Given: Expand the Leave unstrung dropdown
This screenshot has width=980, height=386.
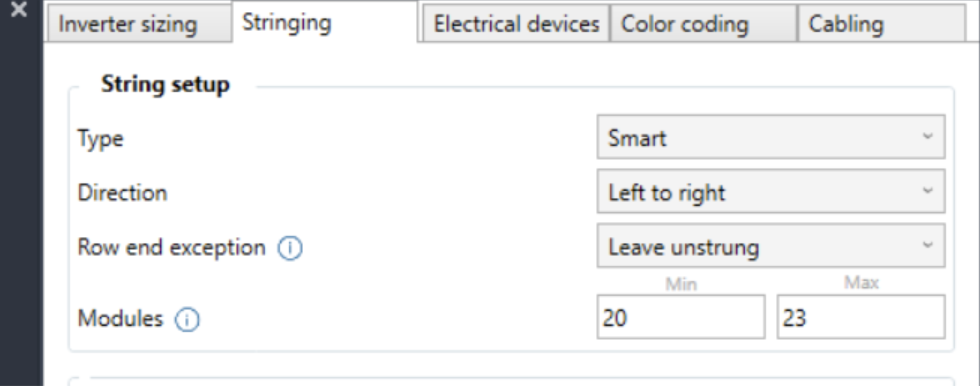Looking at the screenshot, I should click(771, 245).
